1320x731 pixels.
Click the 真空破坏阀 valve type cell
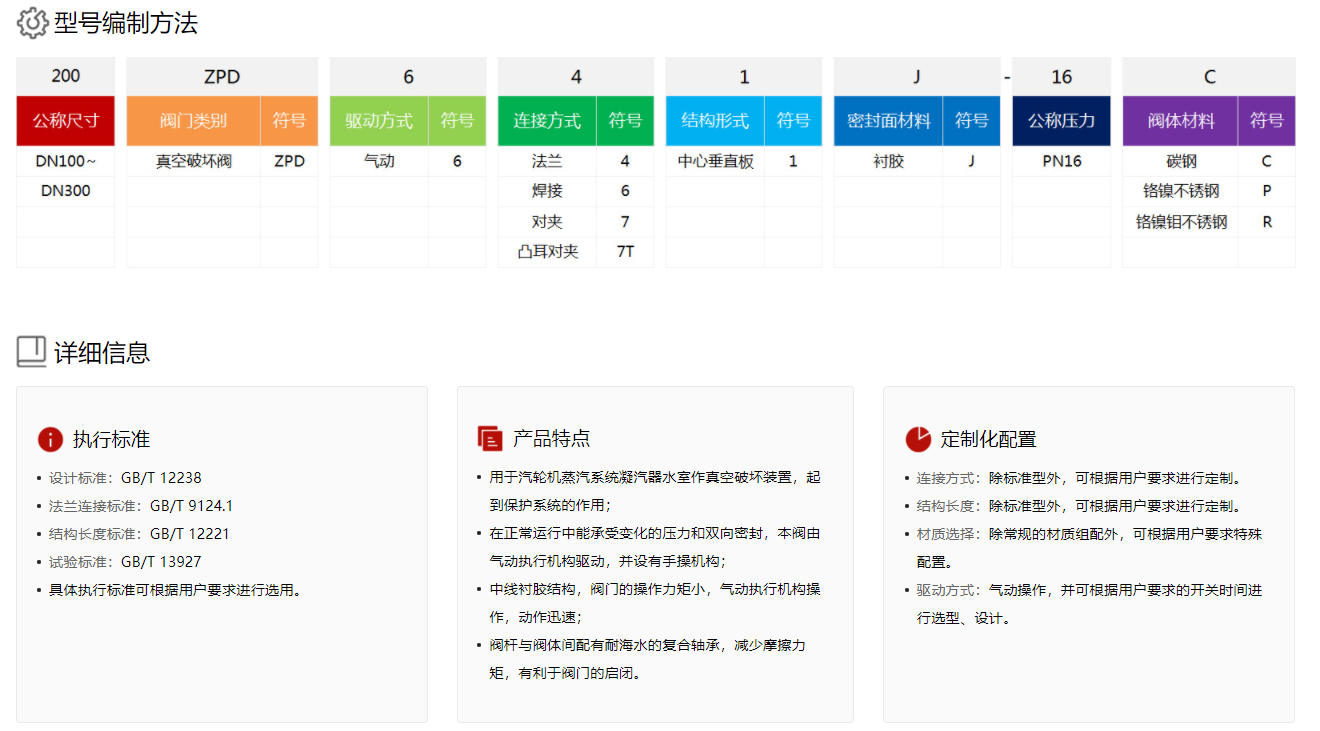193,161
